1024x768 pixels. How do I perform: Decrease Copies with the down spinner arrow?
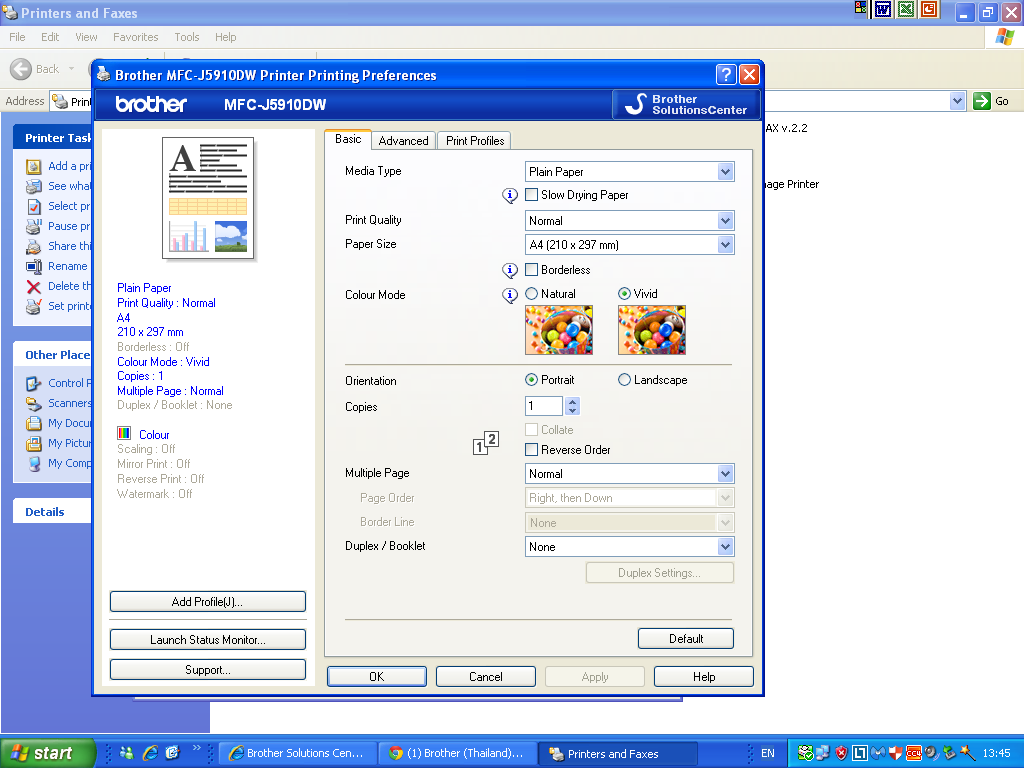[572, 411]
